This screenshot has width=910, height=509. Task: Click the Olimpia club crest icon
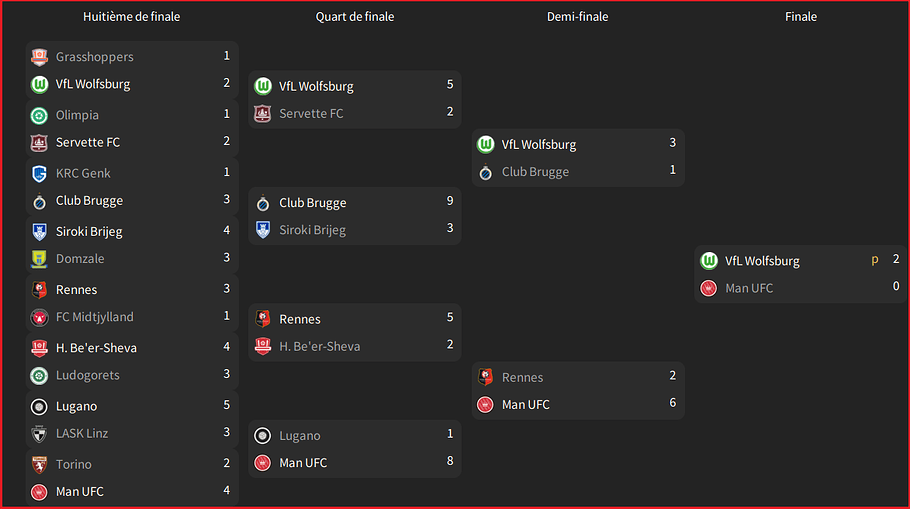(x=39, y=115)
